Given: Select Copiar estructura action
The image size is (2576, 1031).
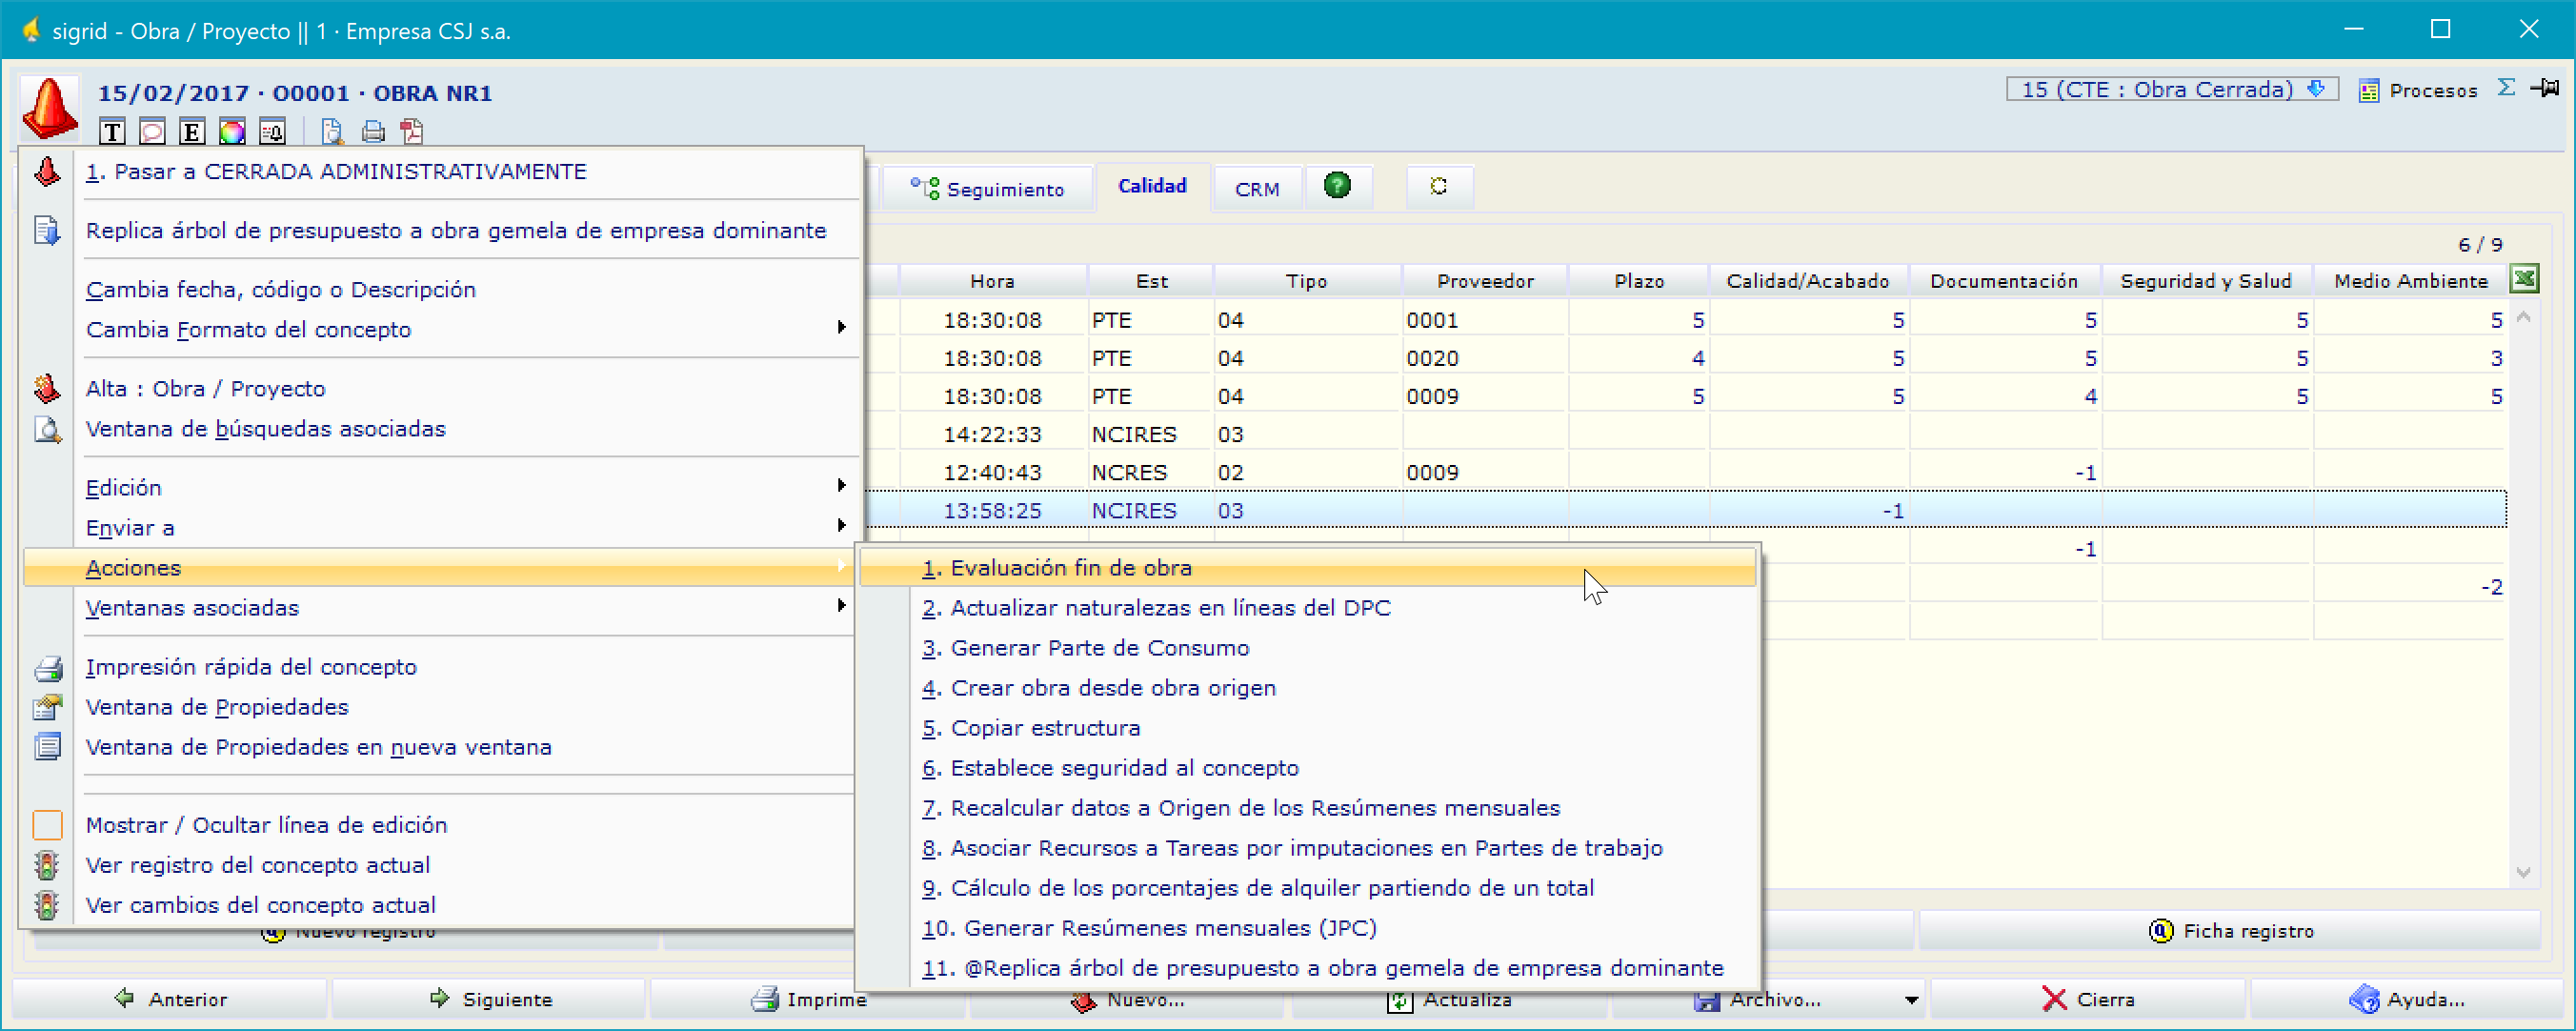Looking at the screenshot, I should [x=1308, y=728].
